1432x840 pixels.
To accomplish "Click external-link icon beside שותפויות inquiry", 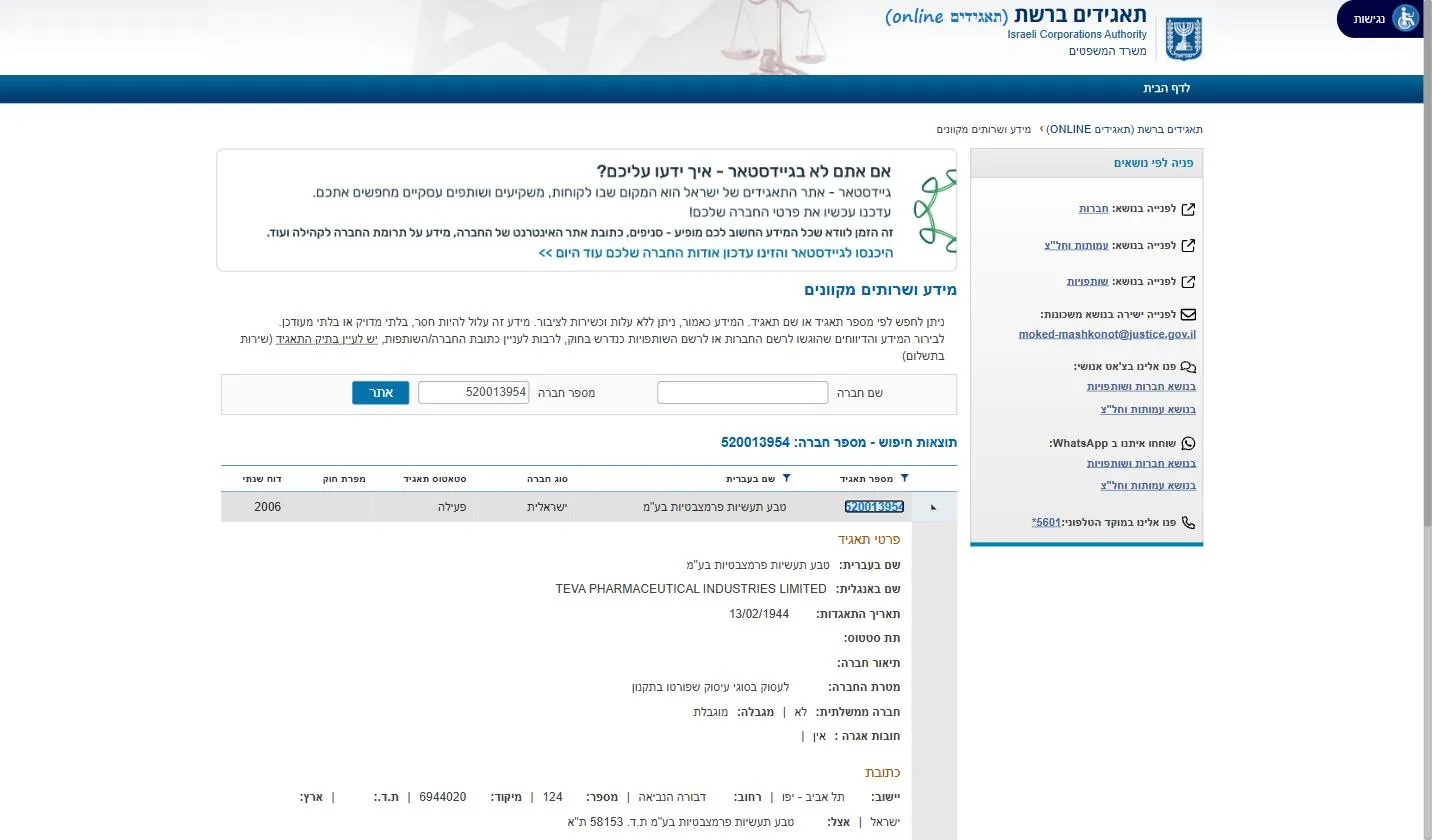I will click(x=1188, y=282).
